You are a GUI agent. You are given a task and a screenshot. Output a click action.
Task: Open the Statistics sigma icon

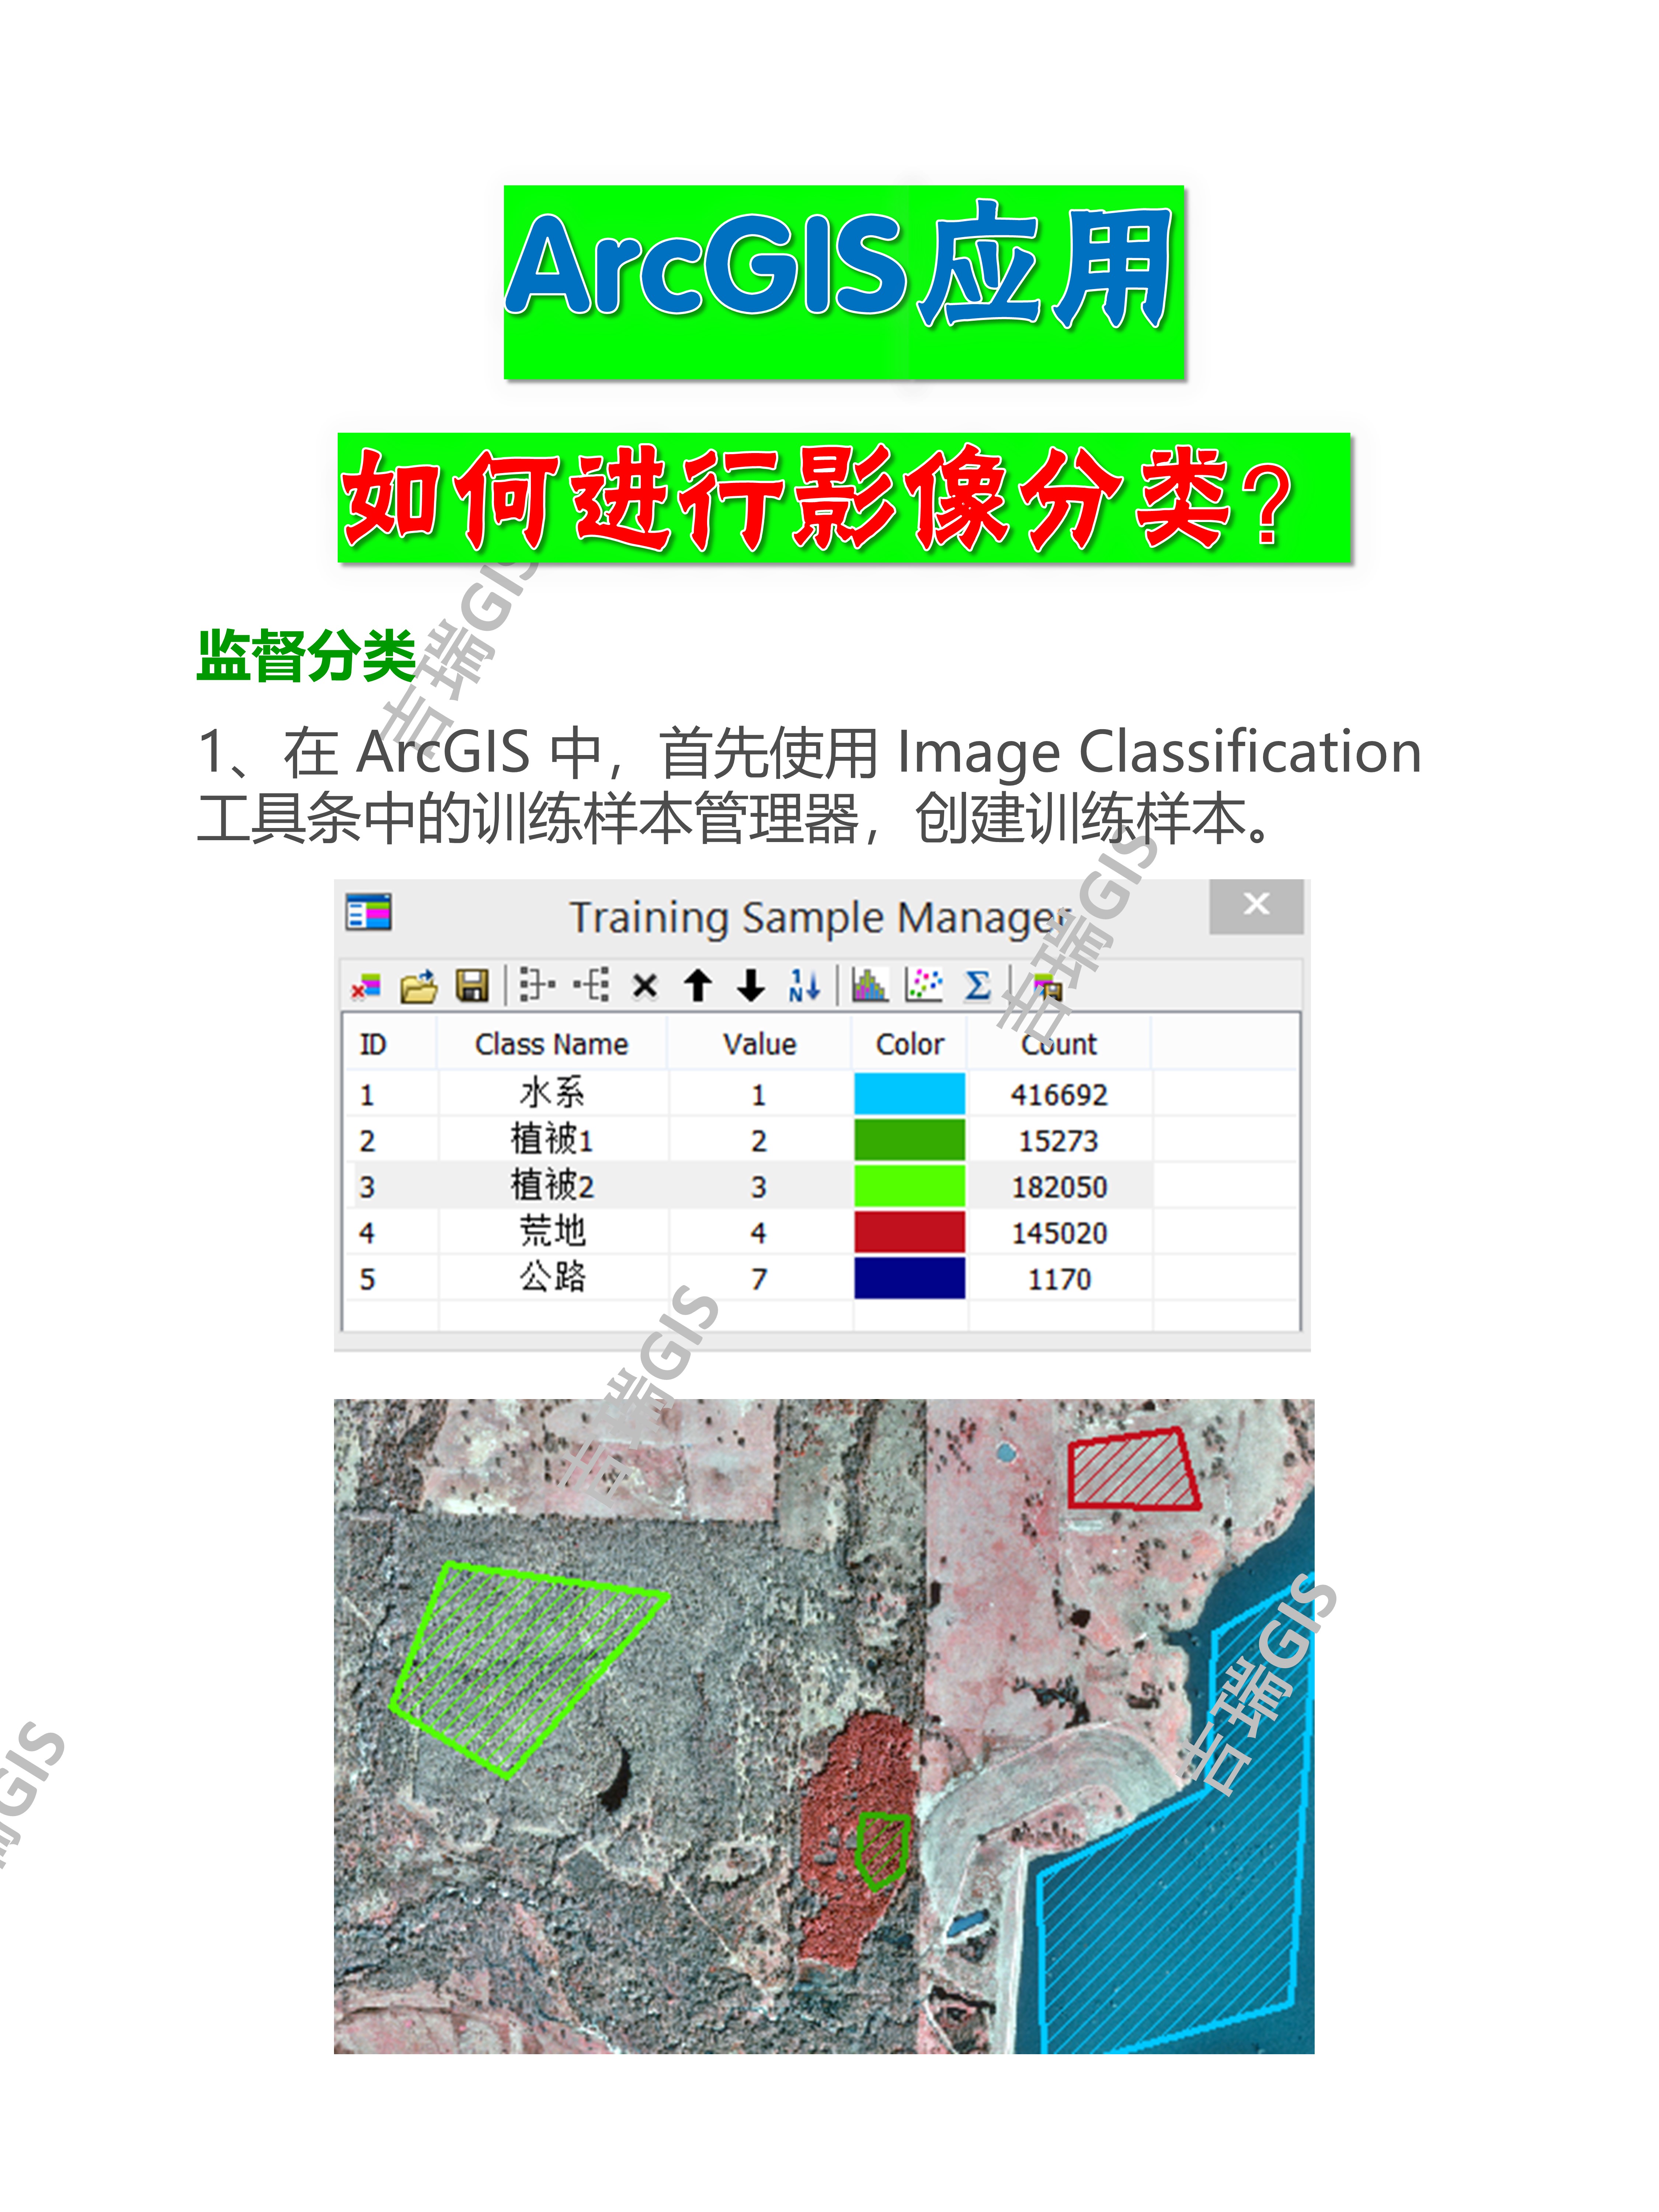click(977, 986)
